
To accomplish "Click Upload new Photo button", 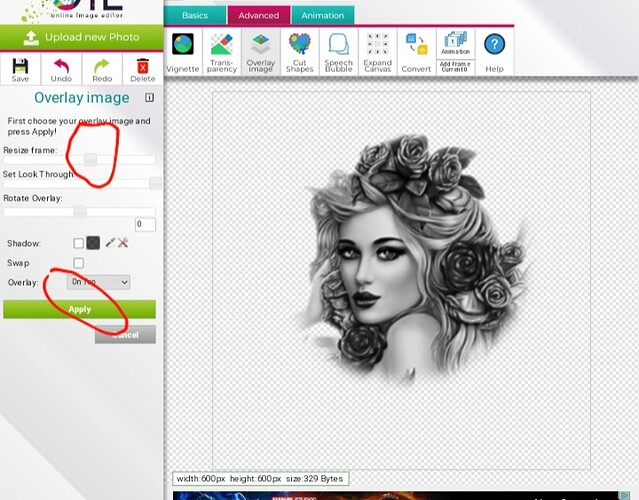I will click(80, 38).
